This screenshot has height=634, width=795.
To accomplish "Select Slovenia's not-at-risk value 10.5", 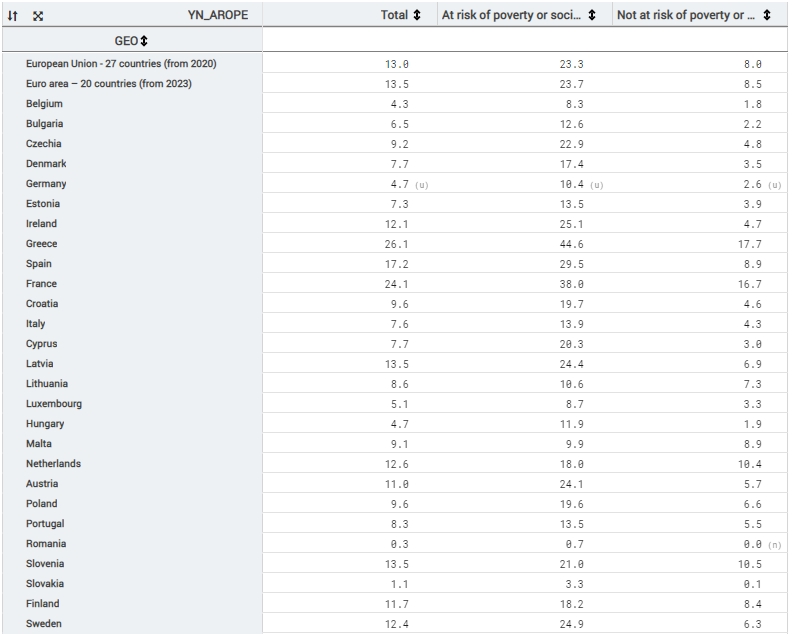I will pyautogui.click(x=750, y=565).
